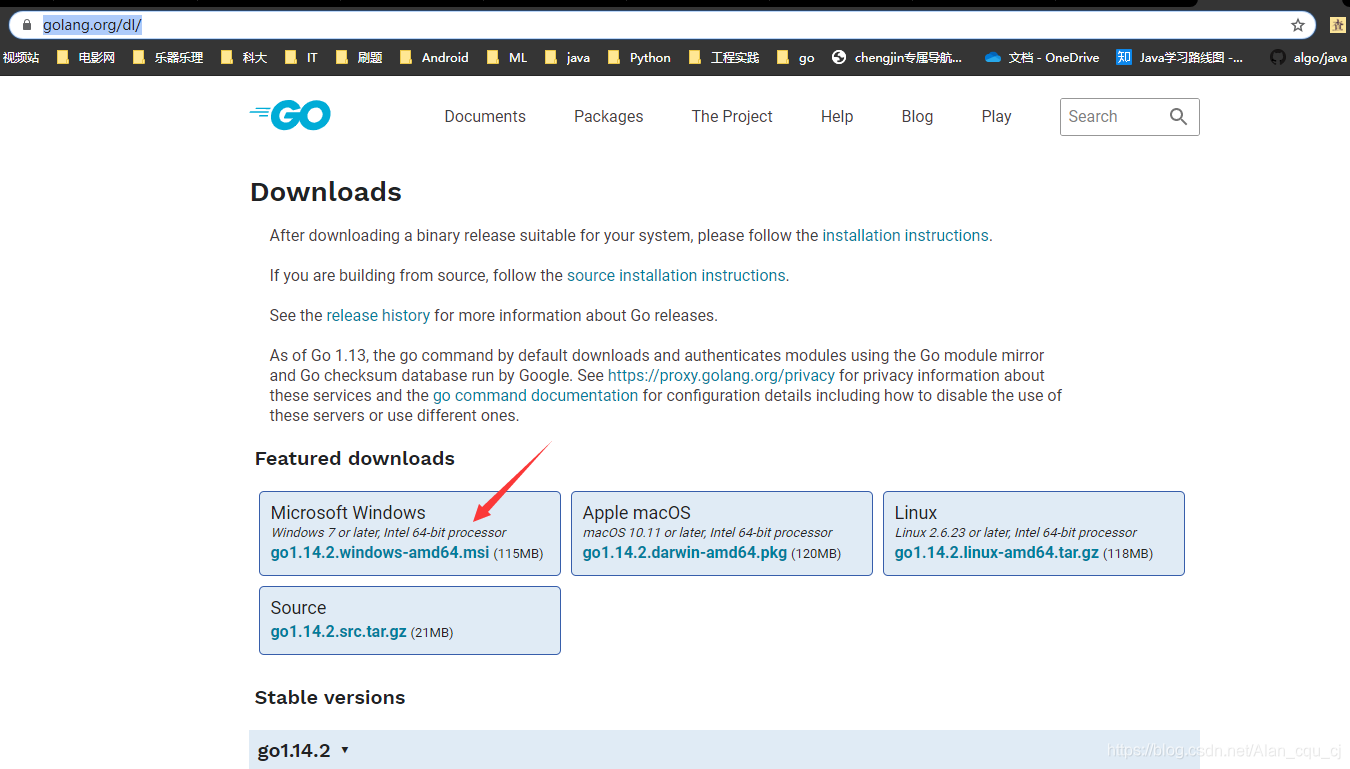Click the Linux card heading
The image size is (1350, 769).
pyautogui.click(x=916, y=513)
